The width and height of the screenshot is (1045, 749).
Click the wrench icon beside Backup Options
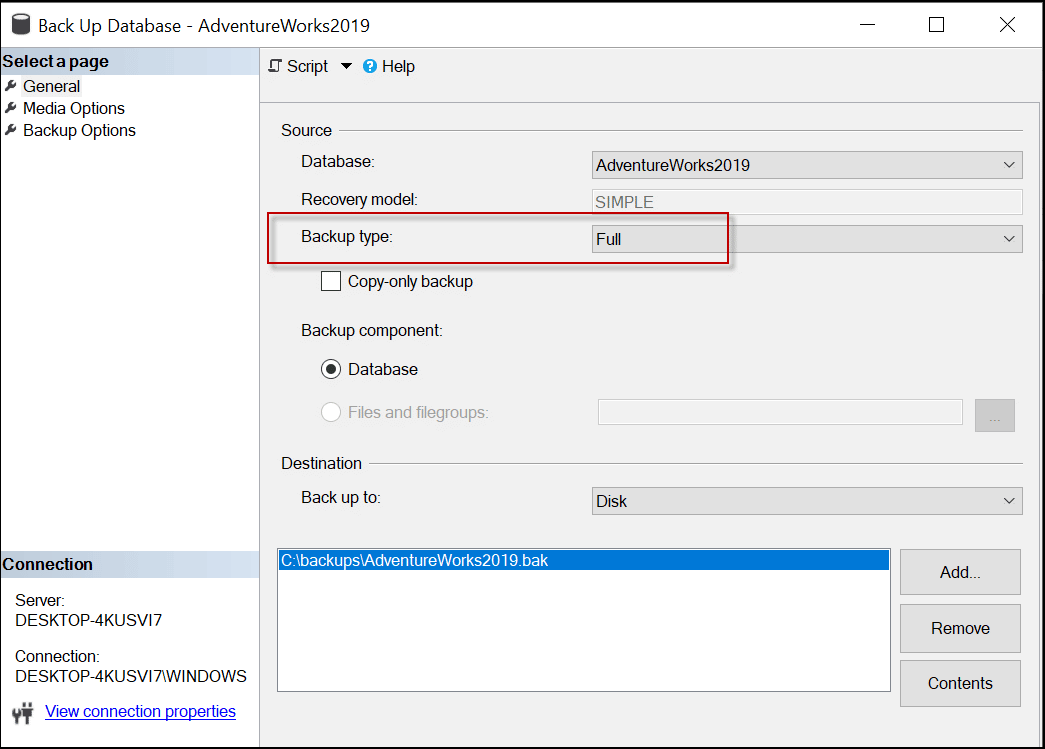11,130
